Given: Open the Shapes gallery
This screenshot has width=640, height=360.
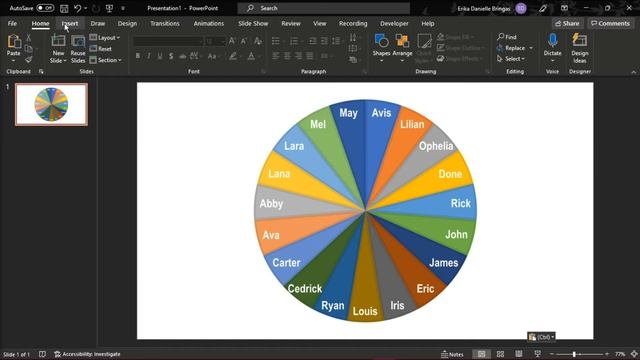Looking at the screenshot, I should (x=381, y=49).
